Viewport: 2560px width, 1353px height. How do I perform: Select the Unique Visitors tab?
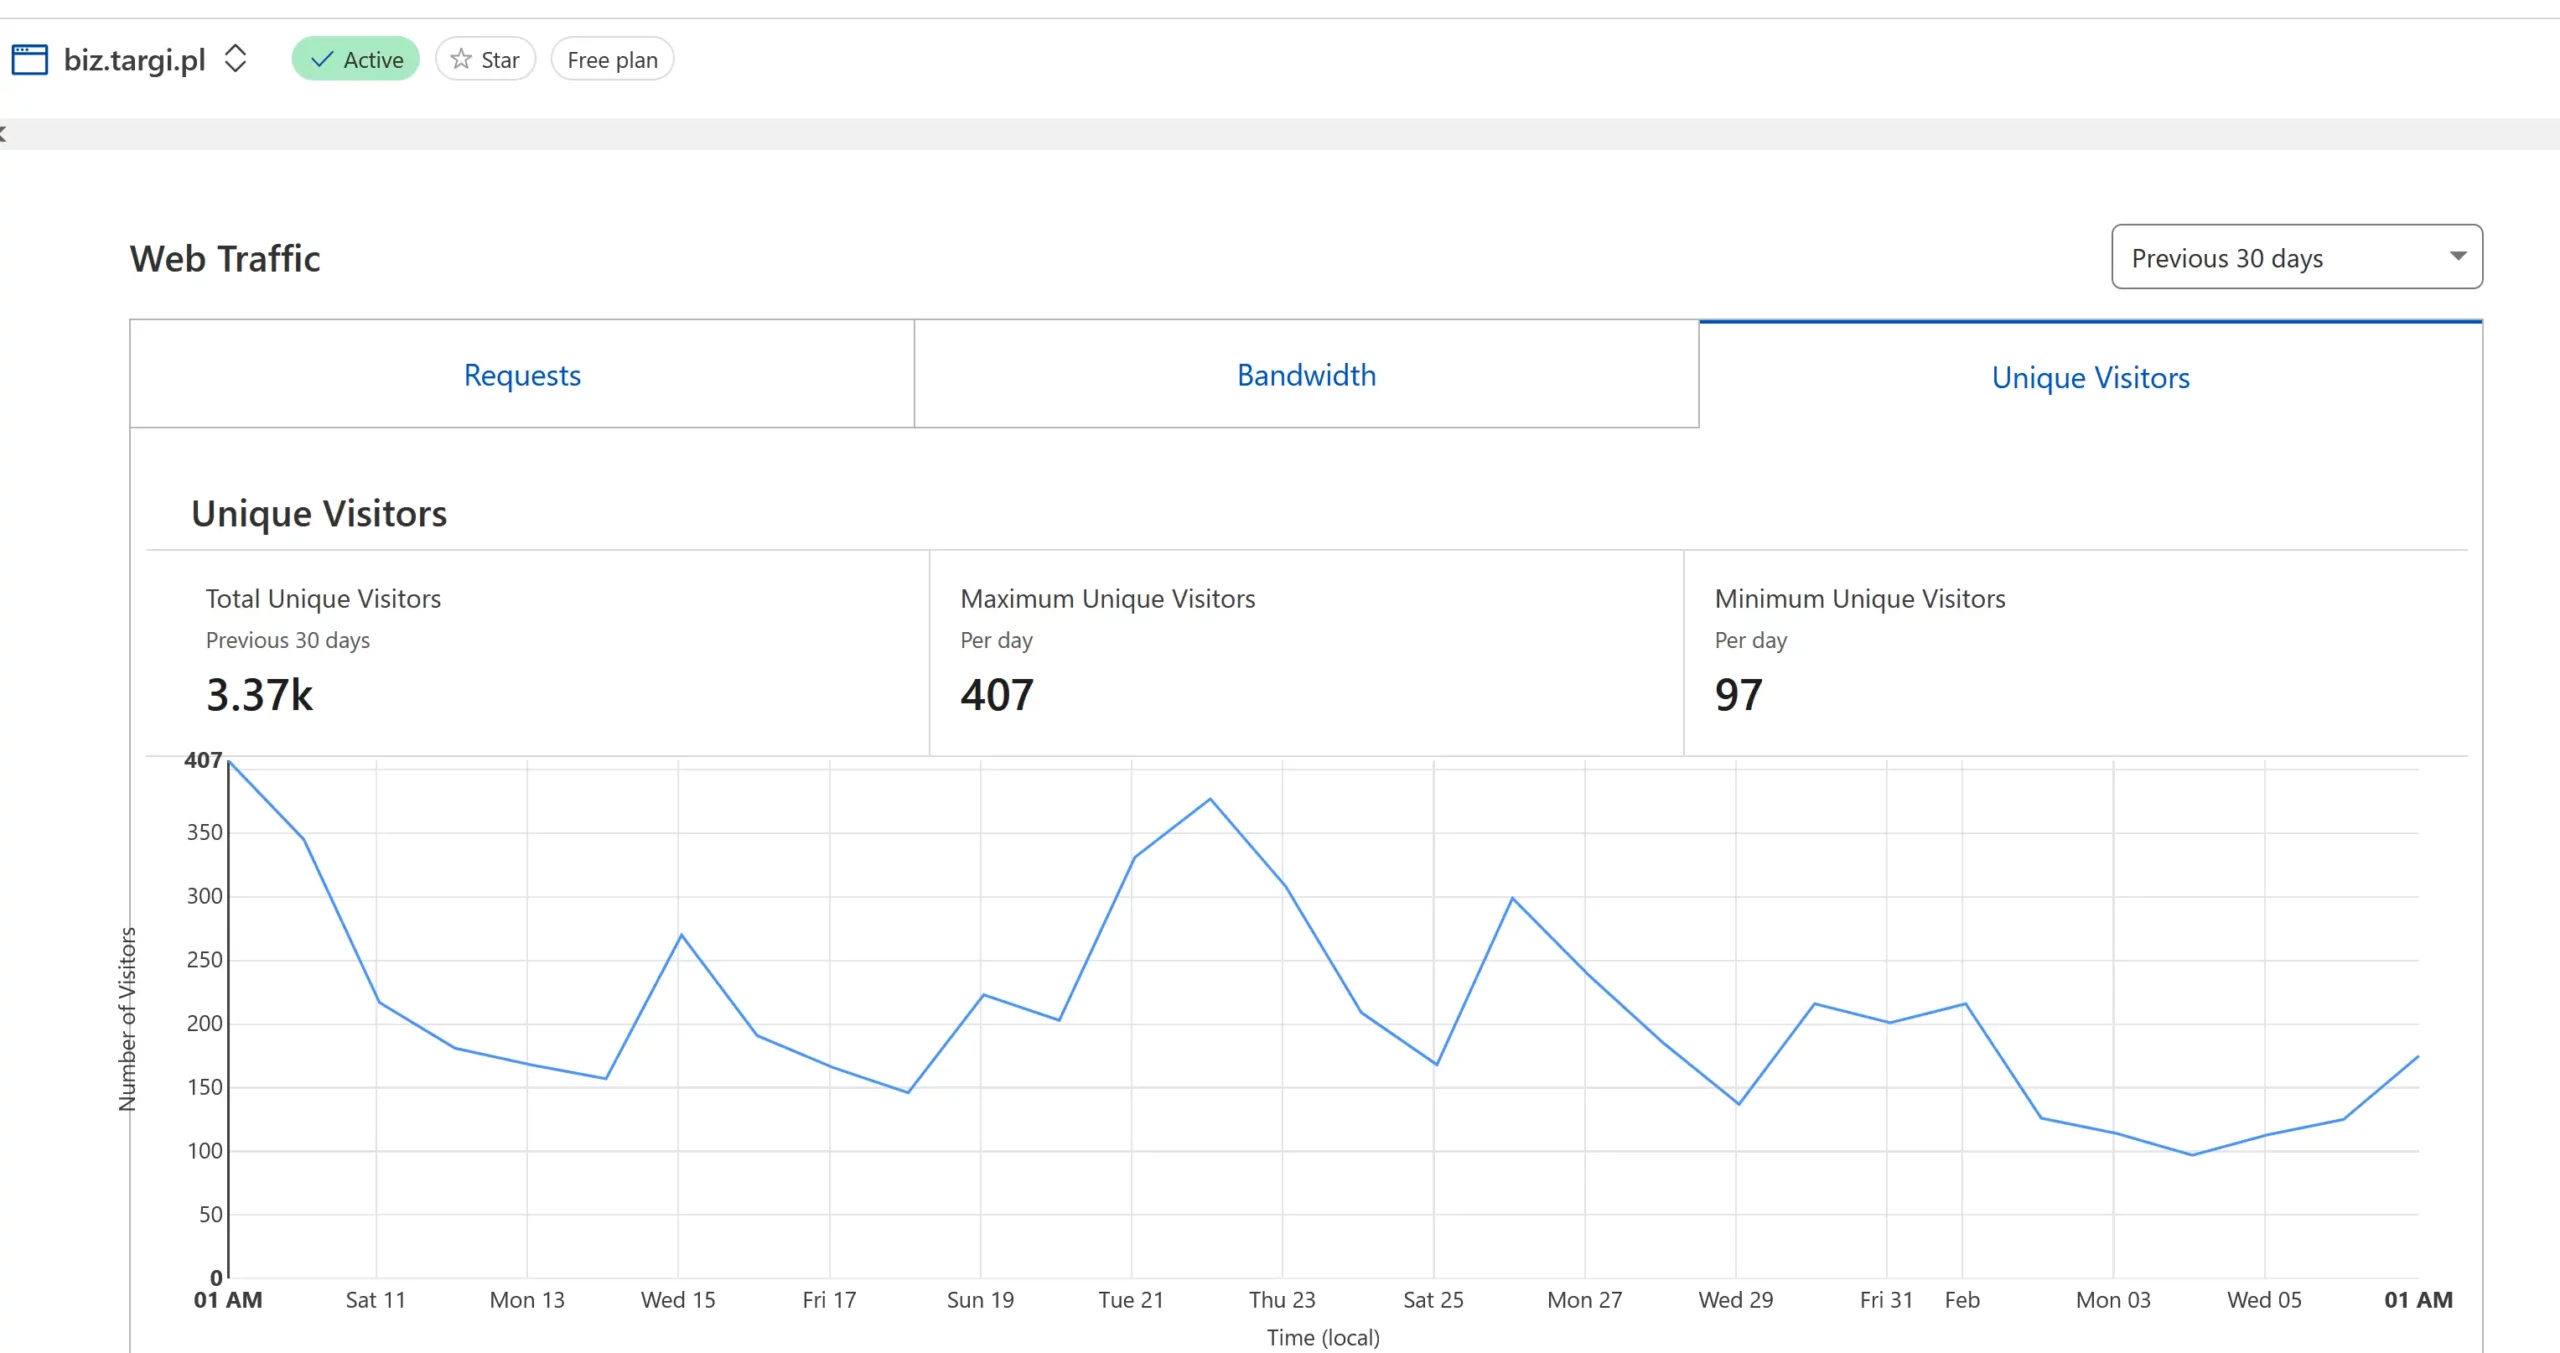tap(2090, 378)
